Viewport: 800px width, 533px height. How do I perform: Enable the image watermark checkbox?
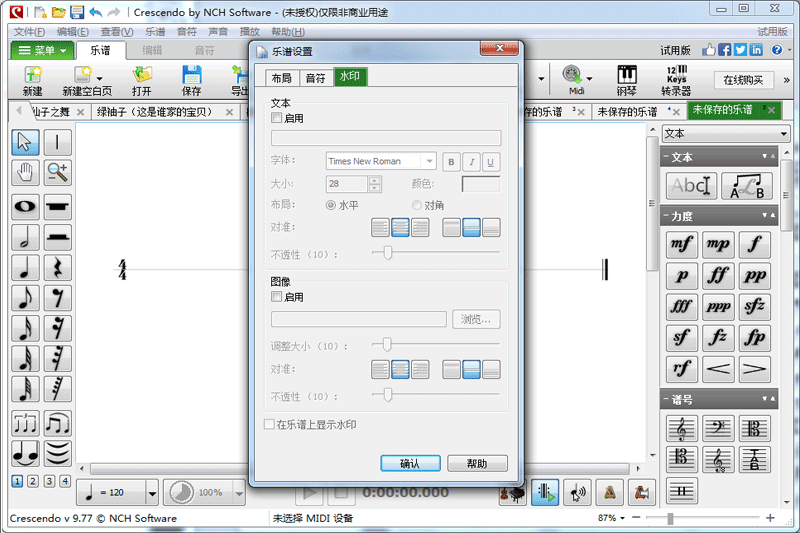[277, 297]
